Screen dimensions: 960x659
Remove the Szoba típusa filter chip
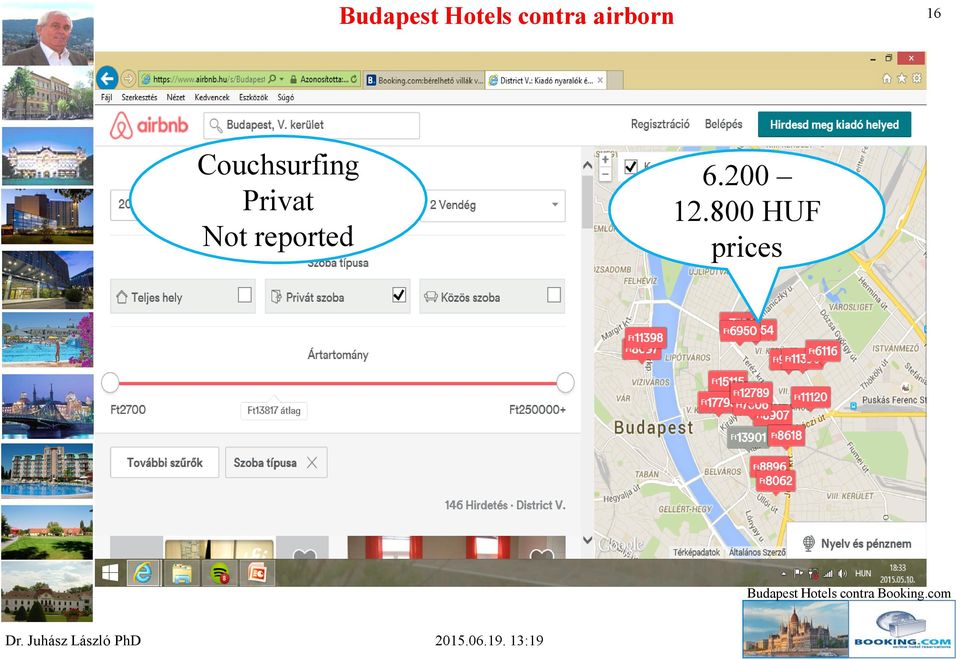pyautogui.click(x=312, y=463)
